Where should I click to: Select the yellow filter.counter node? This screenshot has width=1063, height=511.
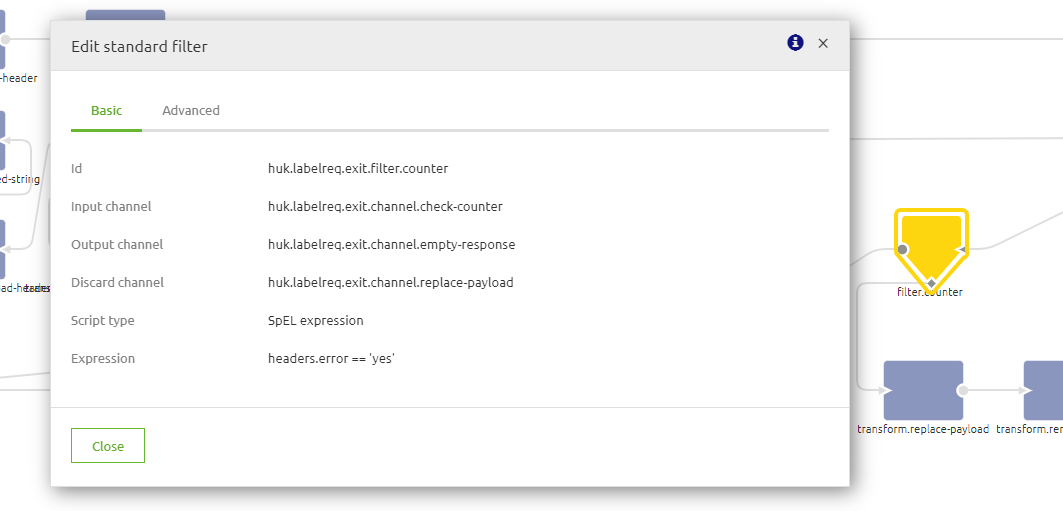point(931,238)
